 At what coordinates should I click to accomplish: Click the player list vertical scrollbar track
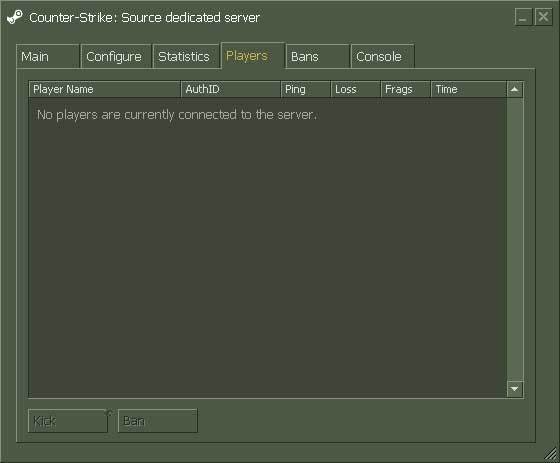click(515, 239)
